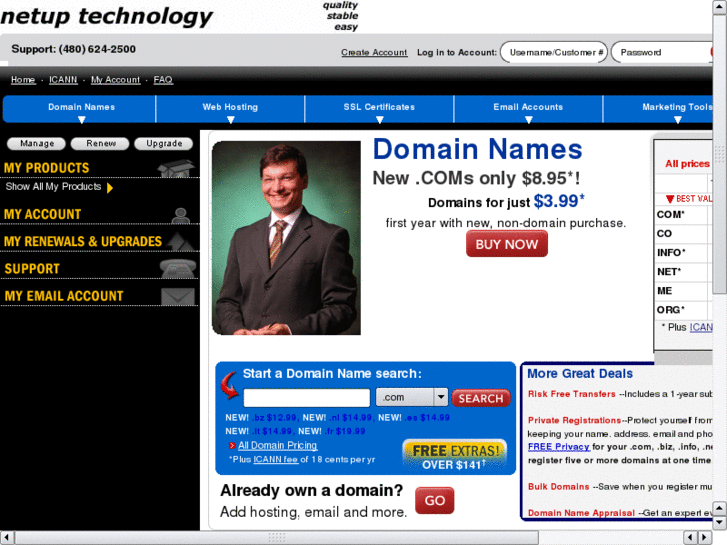Expand the Domain Names menu arrow
This screenshot has width=727, height=545.
click(82, 120)
